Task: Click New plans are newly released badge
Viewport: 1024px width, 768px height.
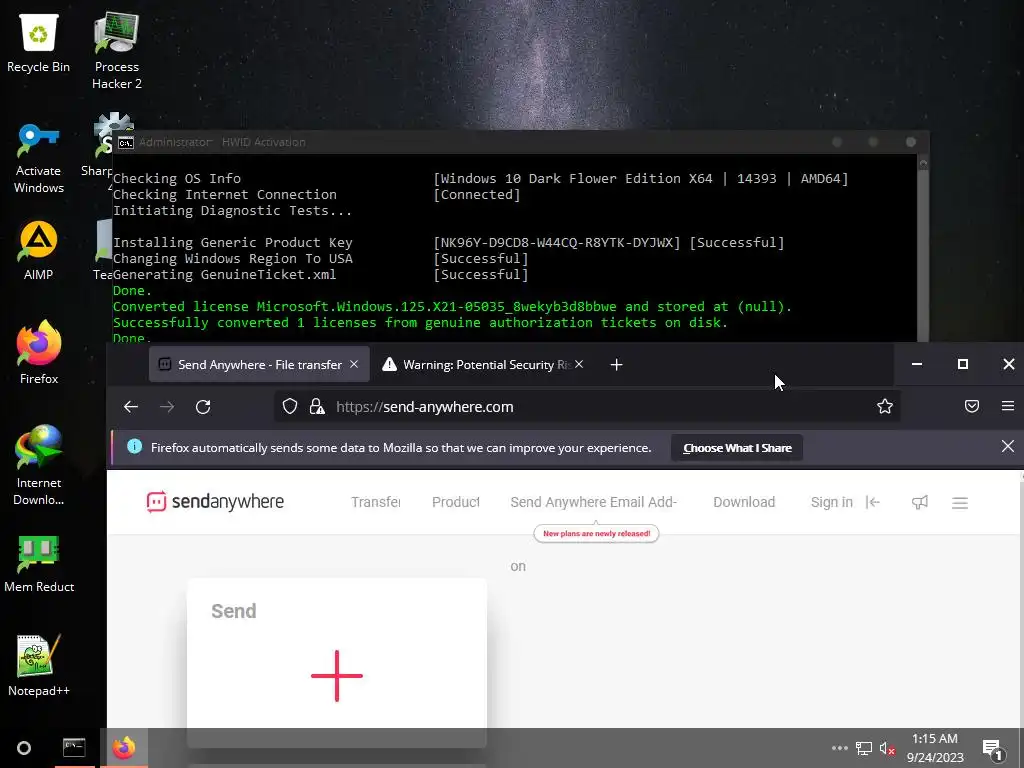Action: coord(596,534)
